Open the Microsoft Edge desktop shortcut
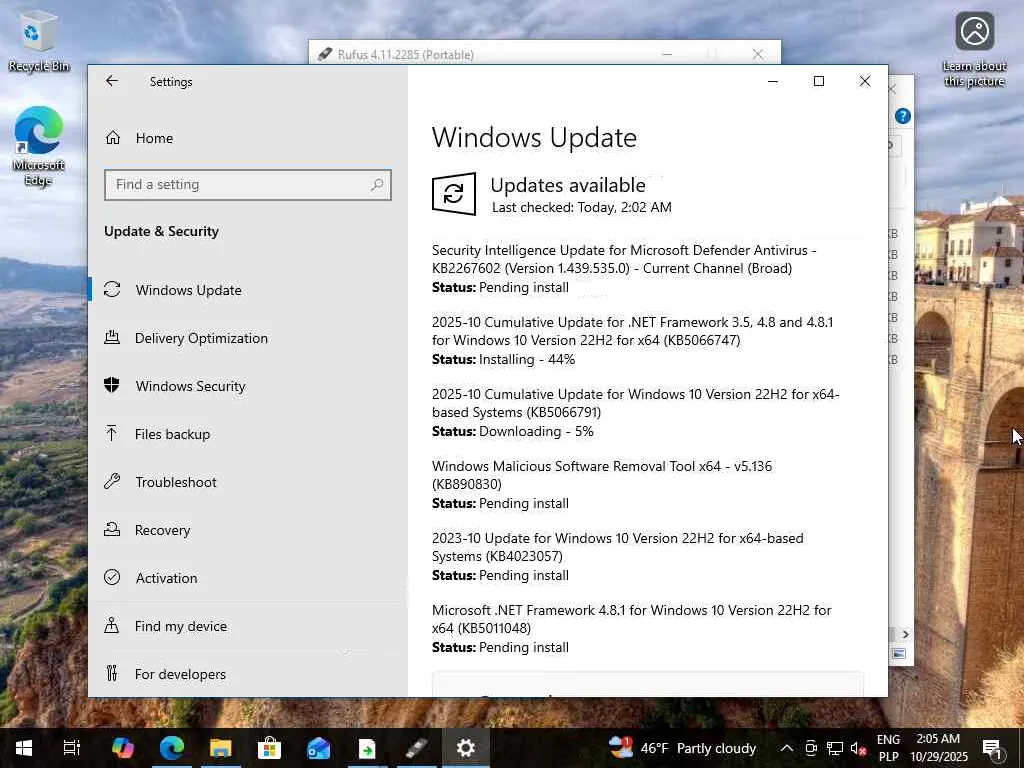 click(39, 145)
